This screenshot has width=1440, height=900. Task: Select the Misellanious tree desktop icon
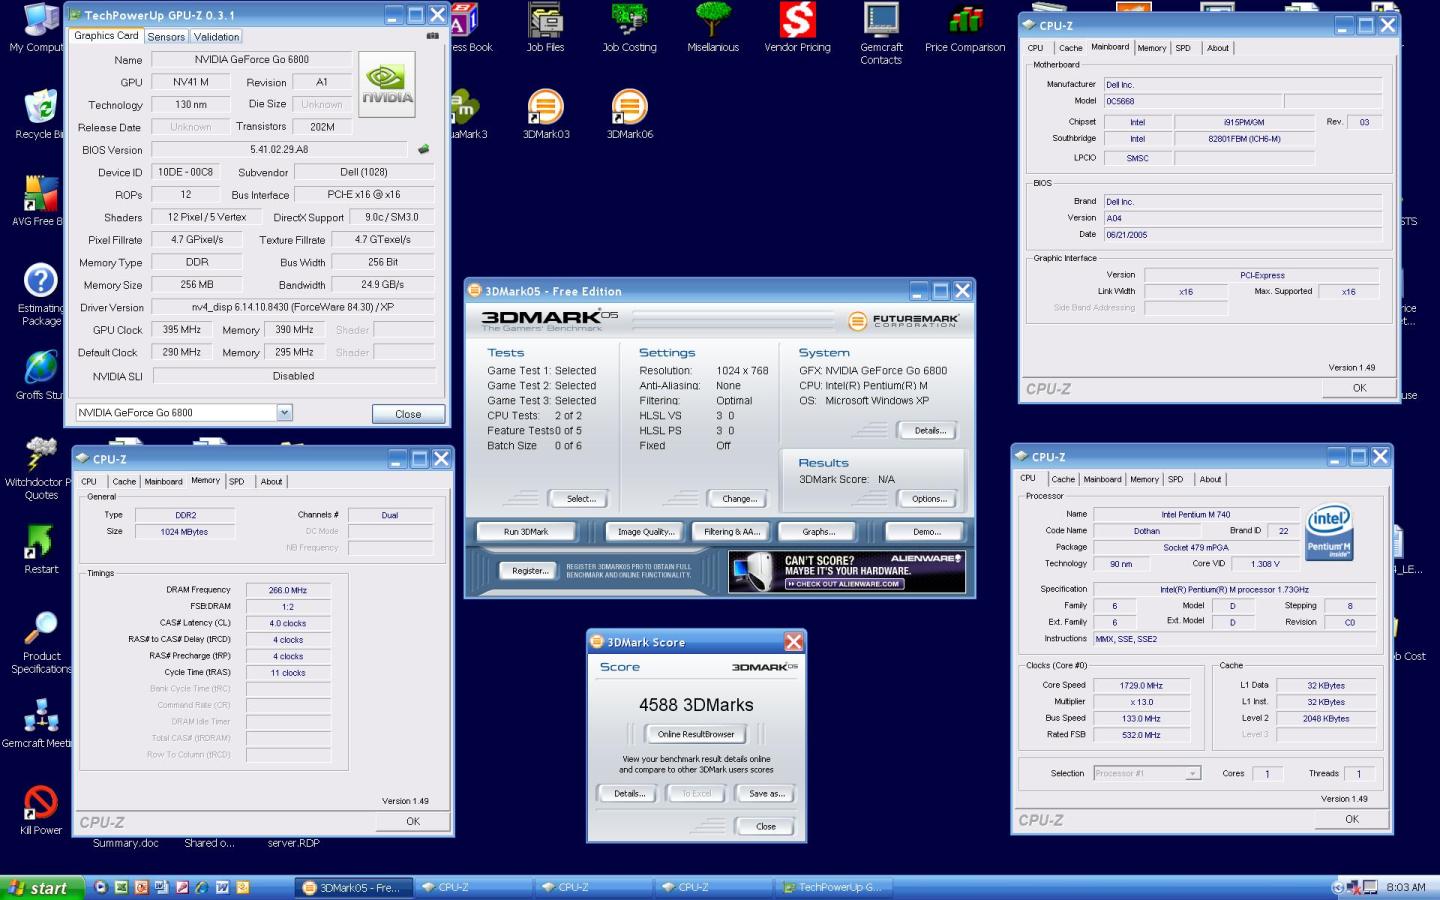click(x=713, y=20)
